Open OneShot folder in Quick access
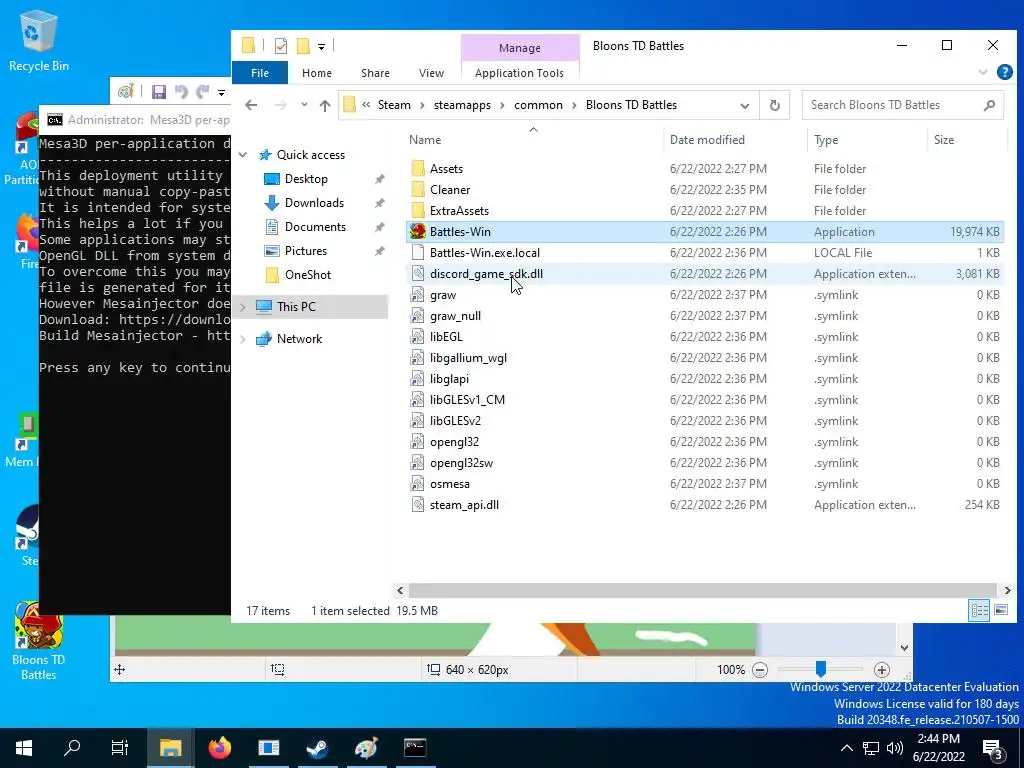This screenshot has height=768, width=1024. 308,275
